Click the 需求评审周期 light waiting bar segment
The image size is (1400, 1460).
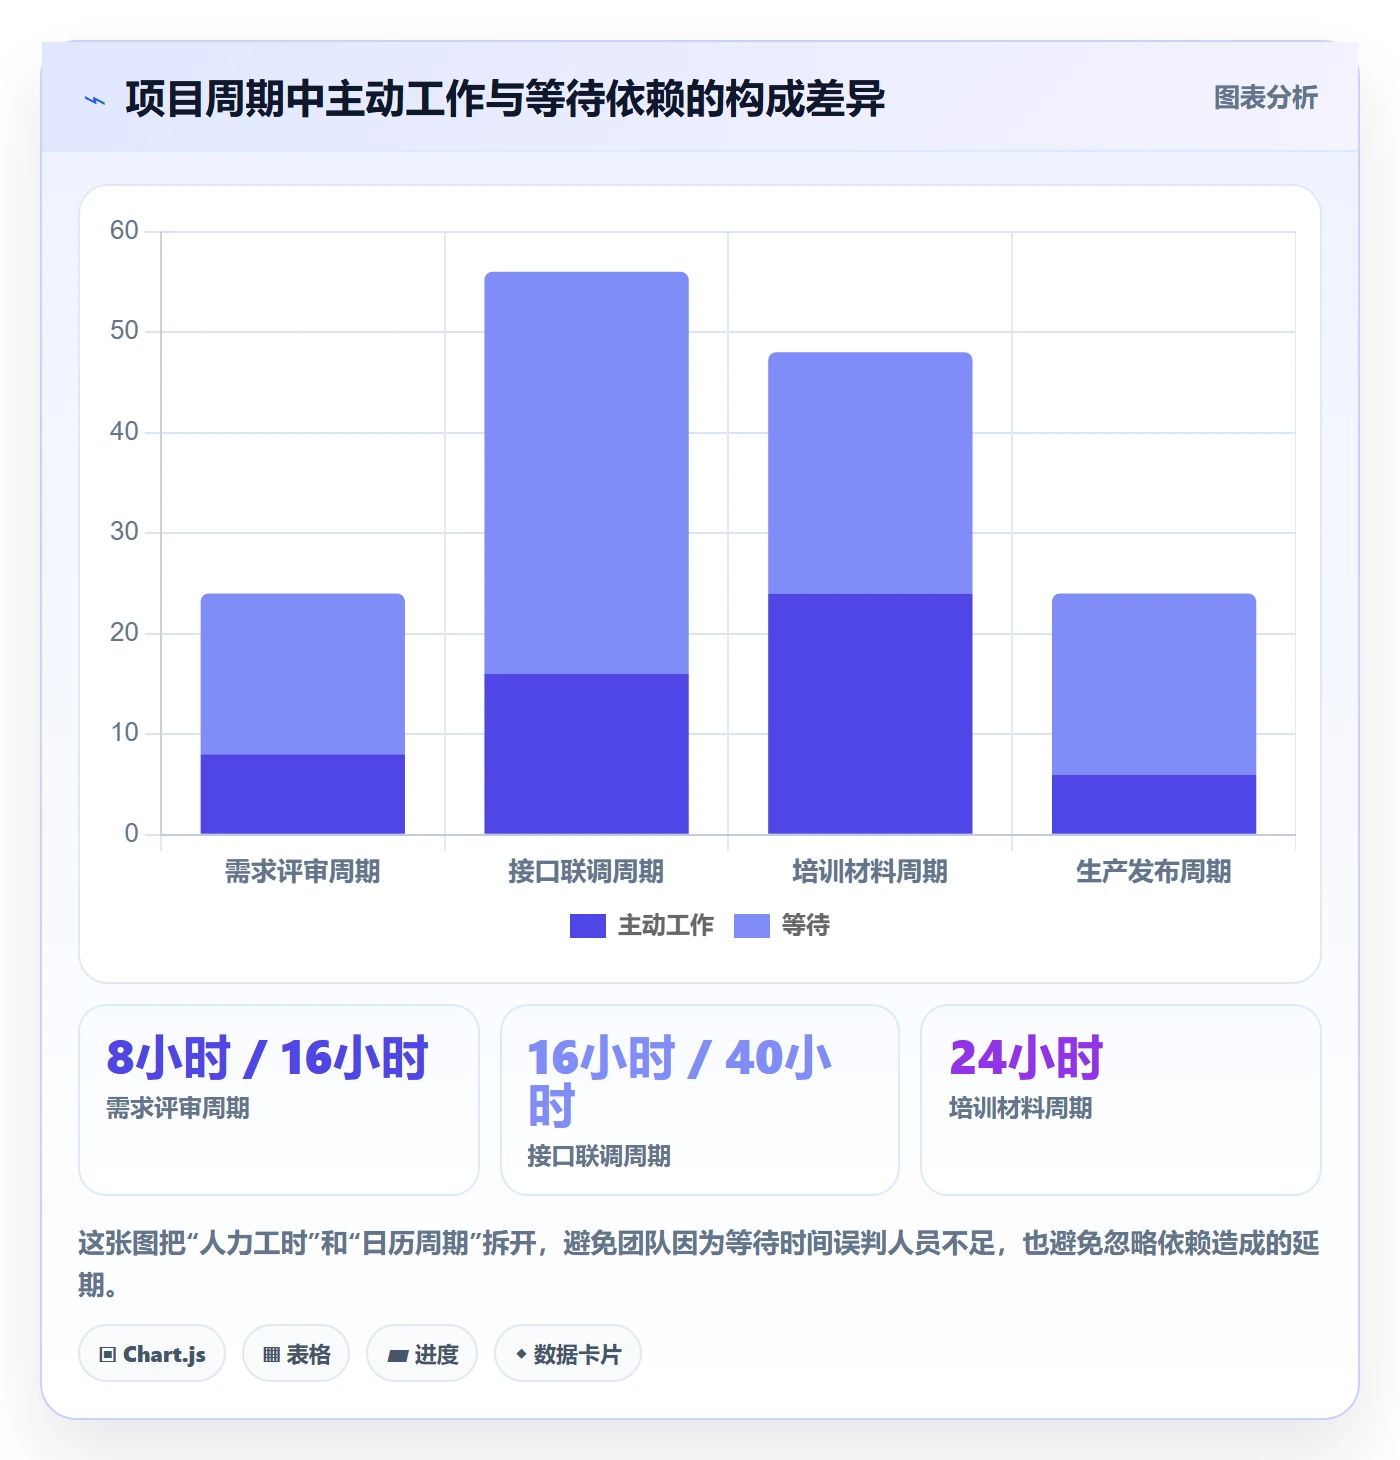pos(303,674)
